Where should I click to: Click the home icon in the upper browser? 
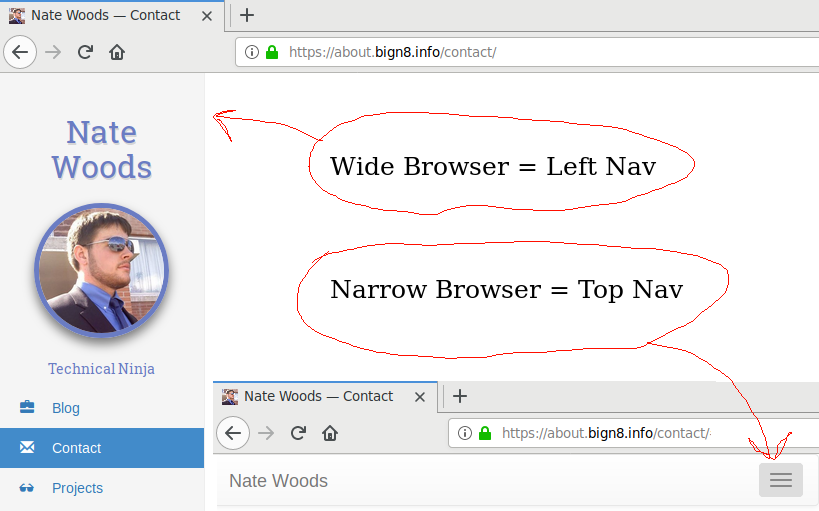pos(117,52)
